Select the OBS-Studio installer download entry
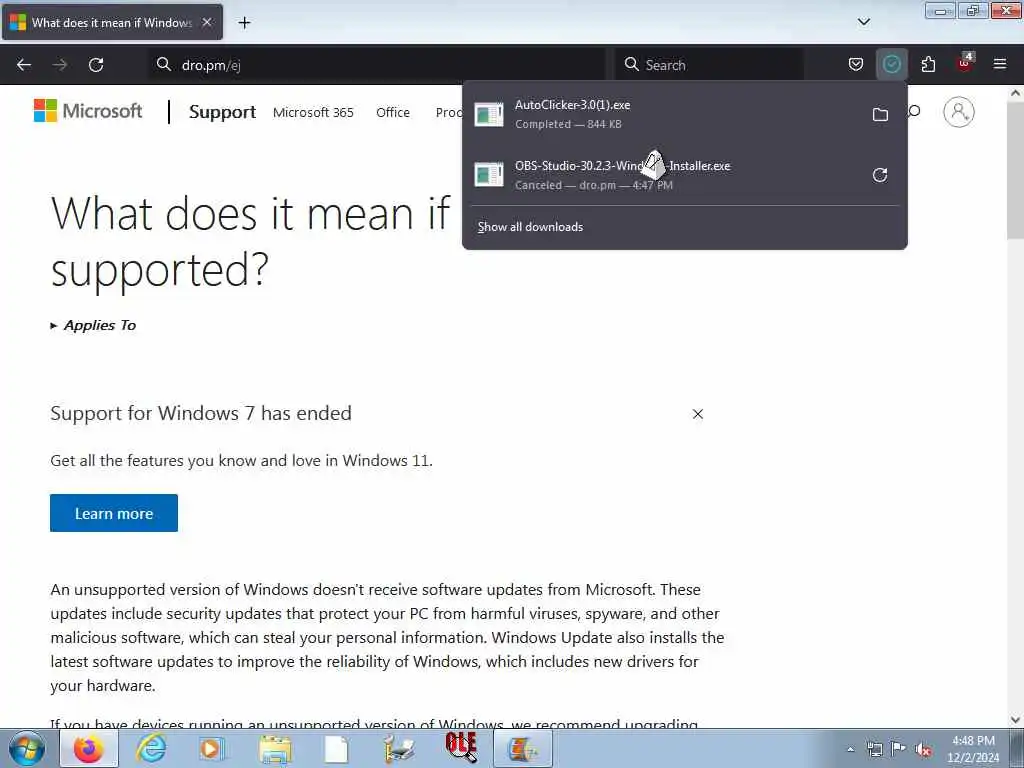 click(663, 175)
